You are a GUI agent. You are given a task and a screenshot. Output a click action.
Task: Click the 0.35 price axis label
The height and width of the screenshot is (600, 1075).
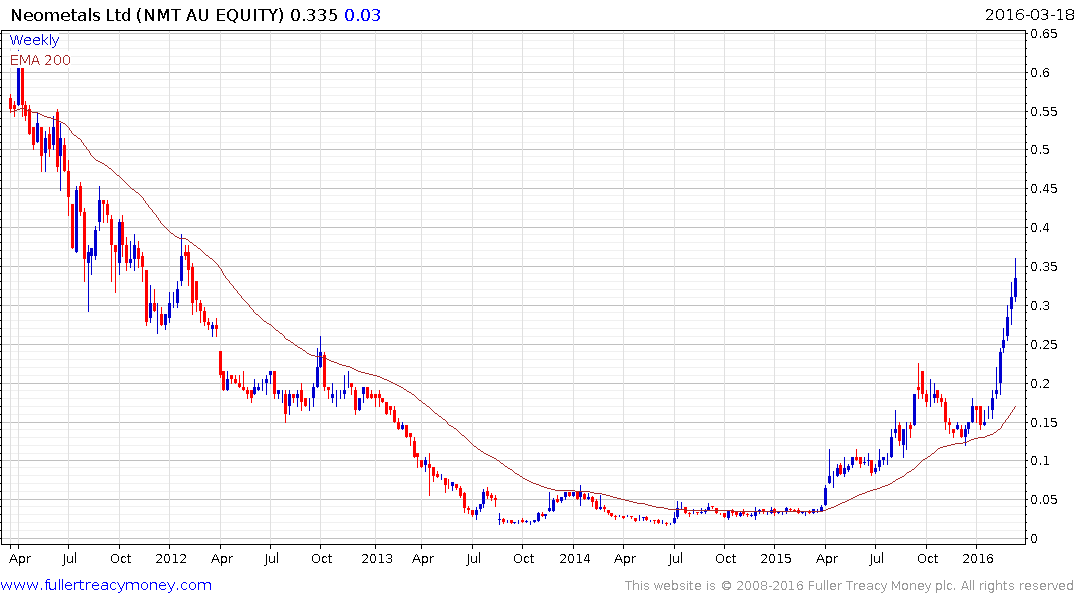click(1043, 266)
